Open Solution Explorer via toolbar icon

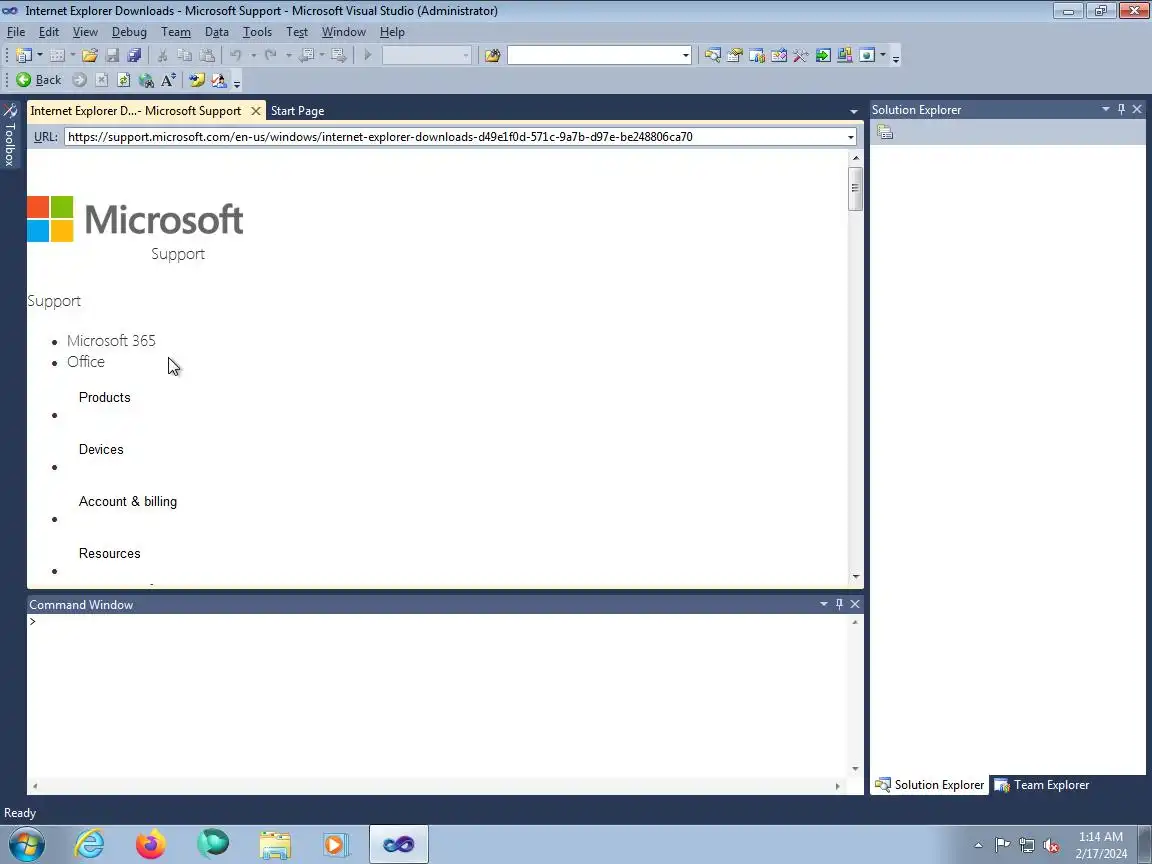(712, 55)
